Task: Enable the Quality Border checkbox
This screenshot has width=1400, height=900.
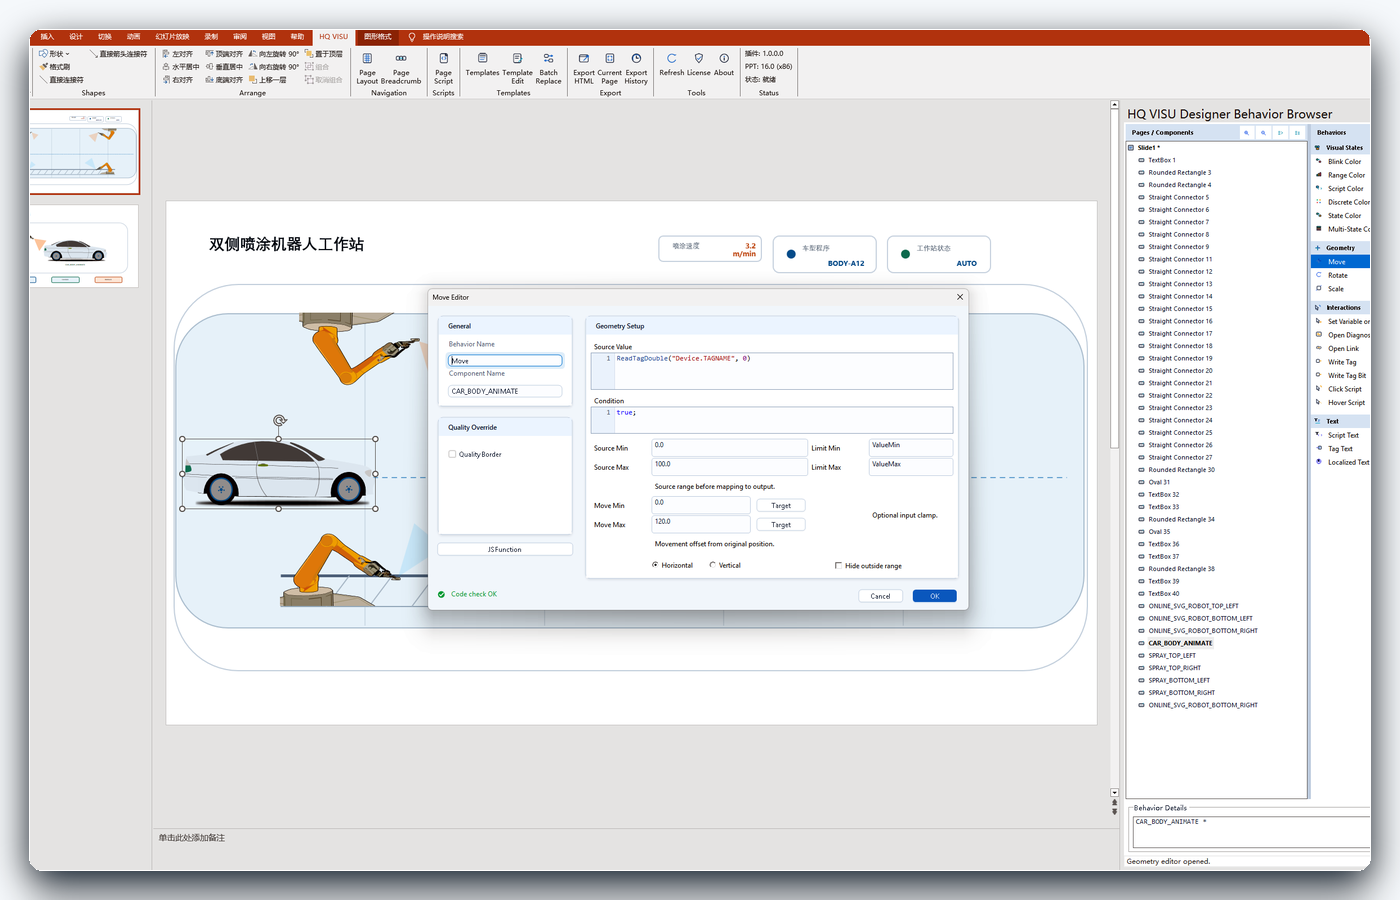Action: pyautogui.click(x=452, y=454)
